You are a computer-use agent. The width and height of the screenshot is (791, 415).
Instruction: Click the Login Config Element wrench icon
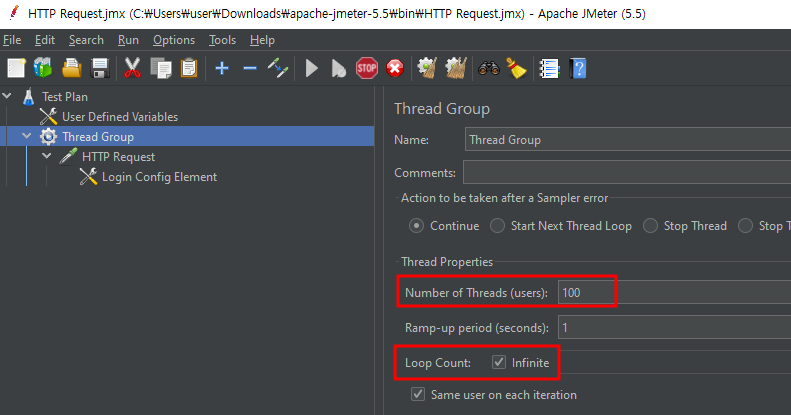[88, 176]
